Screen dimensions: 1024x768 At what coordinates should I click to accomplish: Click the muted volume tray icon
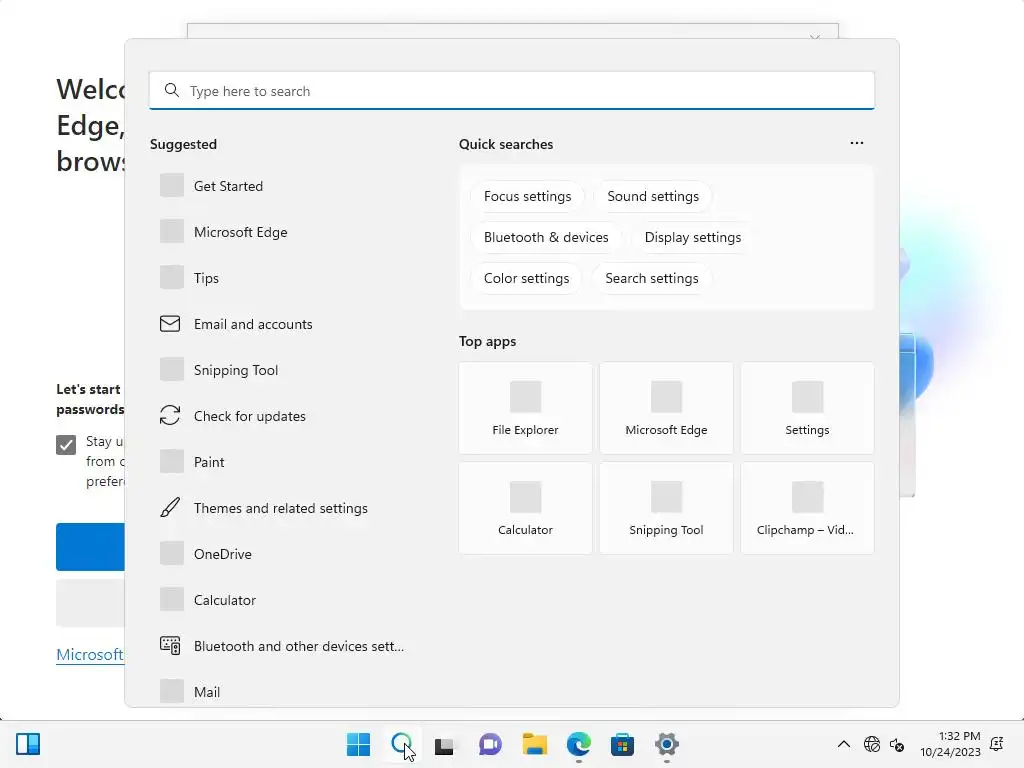(897, 744)
